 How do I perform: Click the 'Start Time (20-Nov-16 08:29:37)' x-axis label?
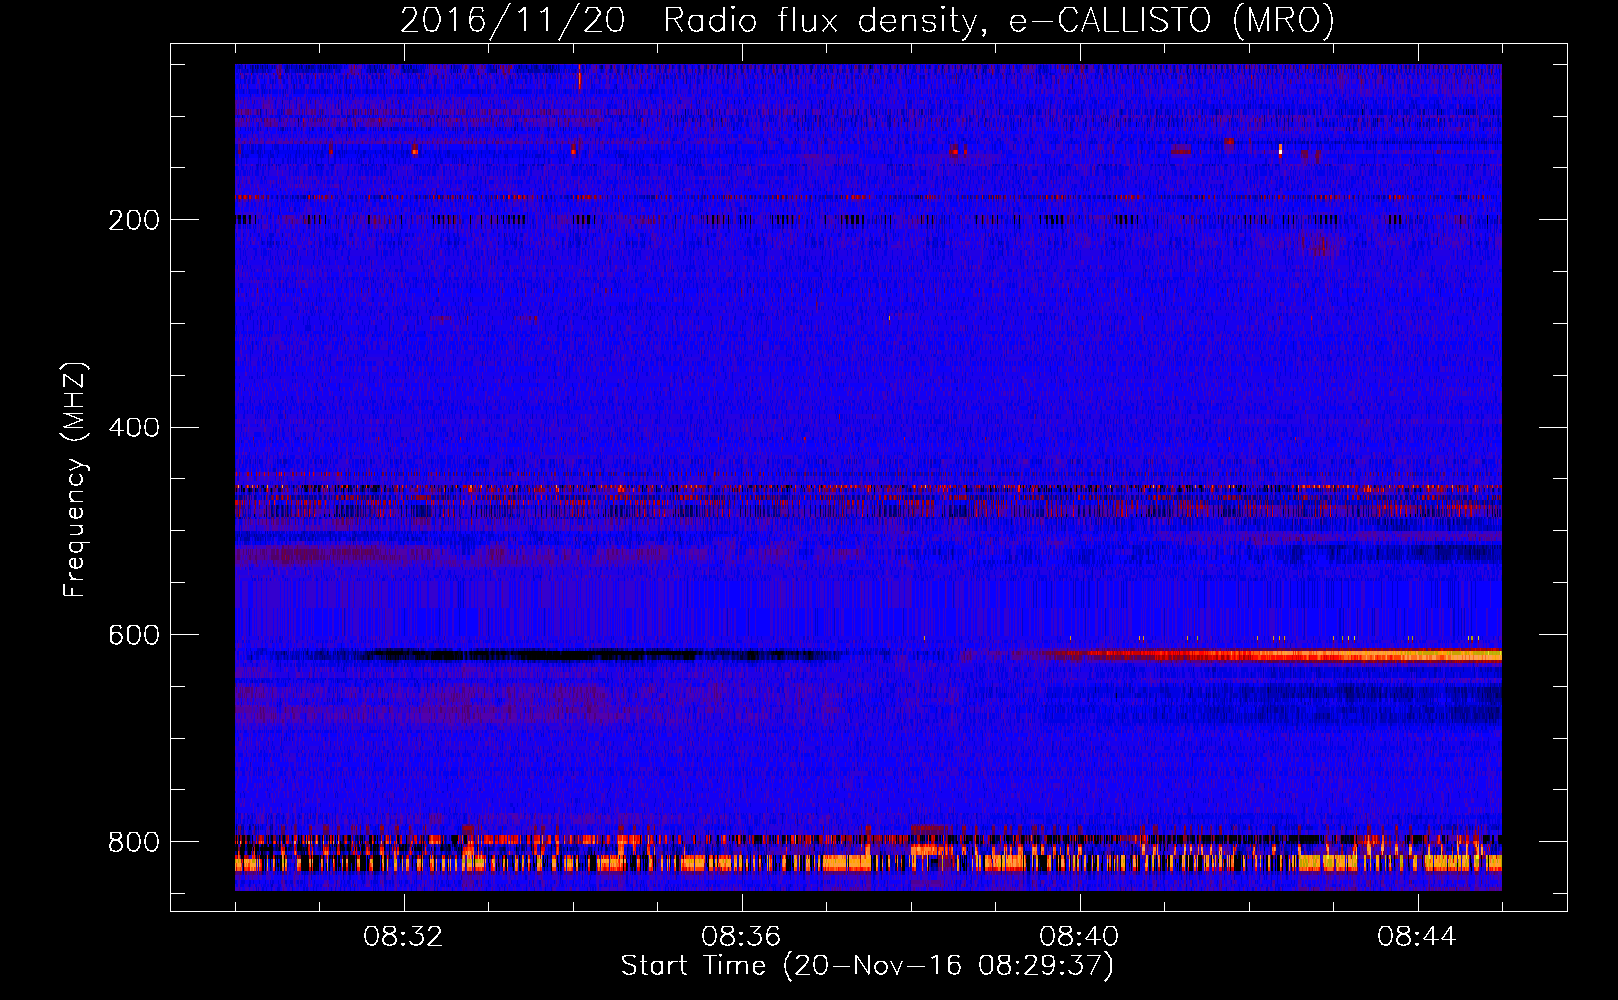click(x=867, y=966)
